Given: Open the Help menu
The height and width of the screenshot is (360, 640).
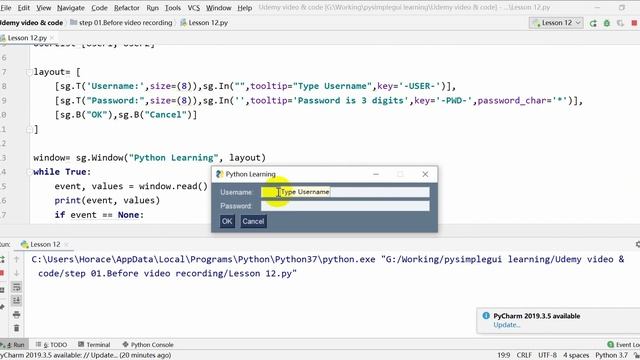Looking at the screenshot, I should (244, 8).
